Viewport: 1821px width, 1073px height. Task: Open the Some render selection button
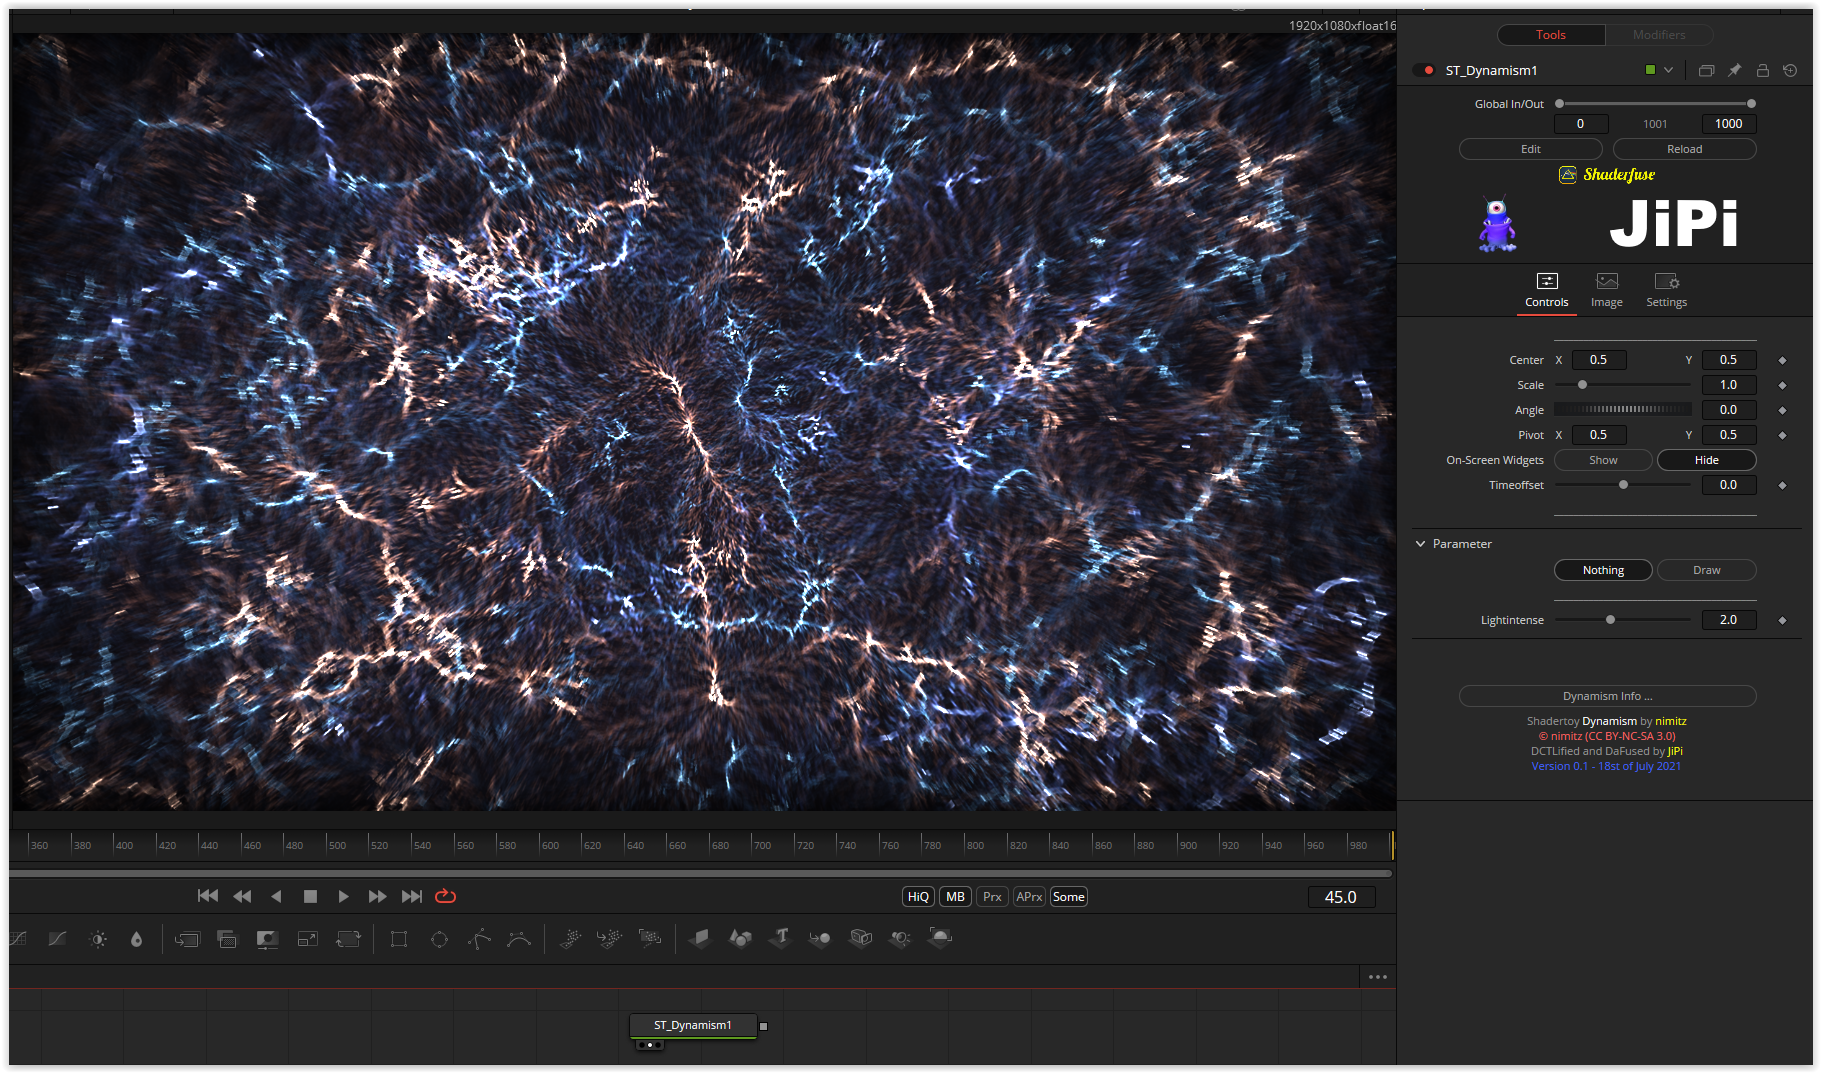pyautogui.click(x=1069, y=897)
